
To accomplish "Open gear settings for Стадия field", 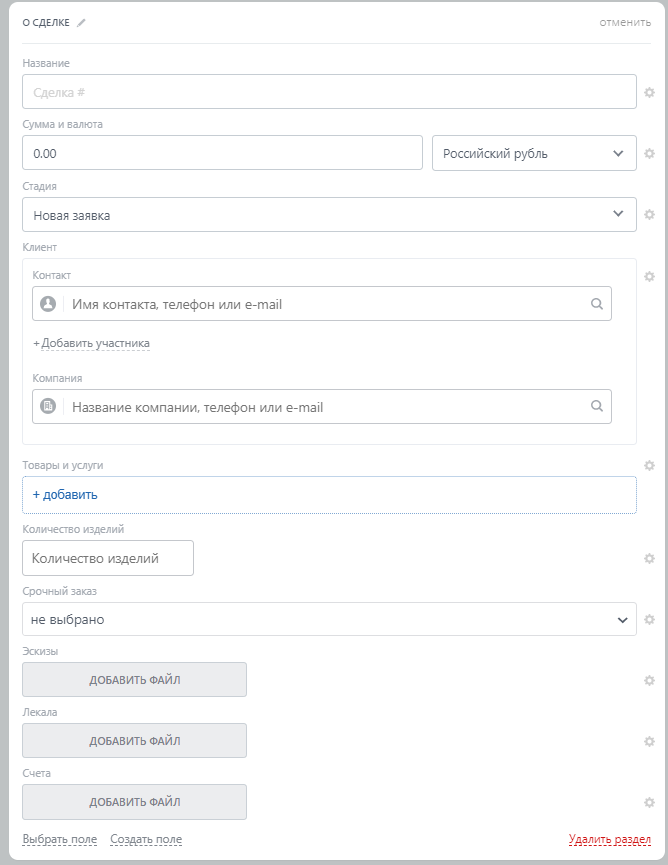I will 649,214.
